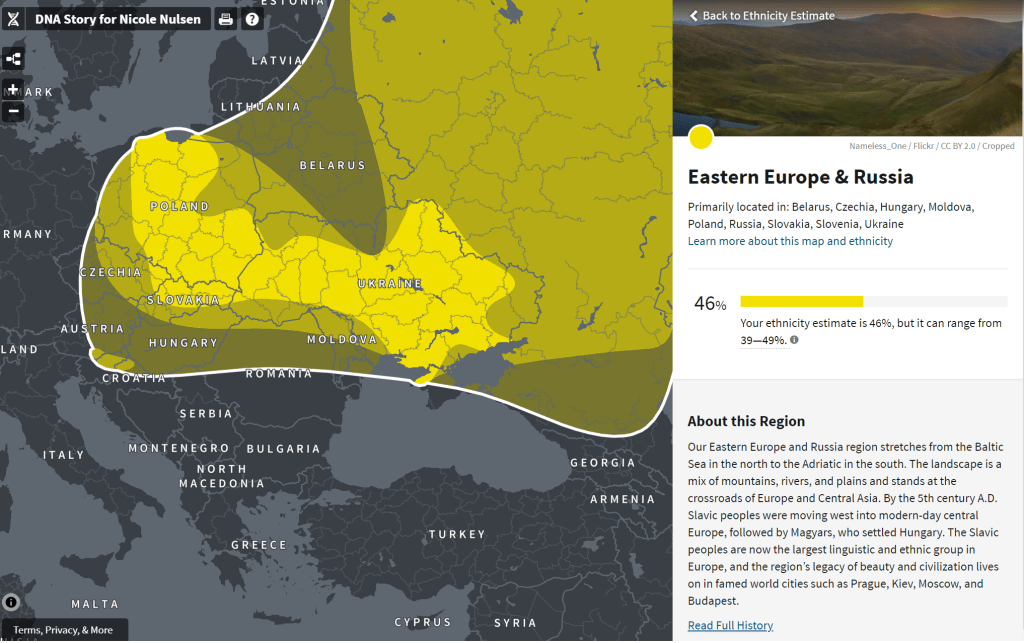Click Terms, Privacy, & More
The image size is (1024, 643).
click(63, 630)
